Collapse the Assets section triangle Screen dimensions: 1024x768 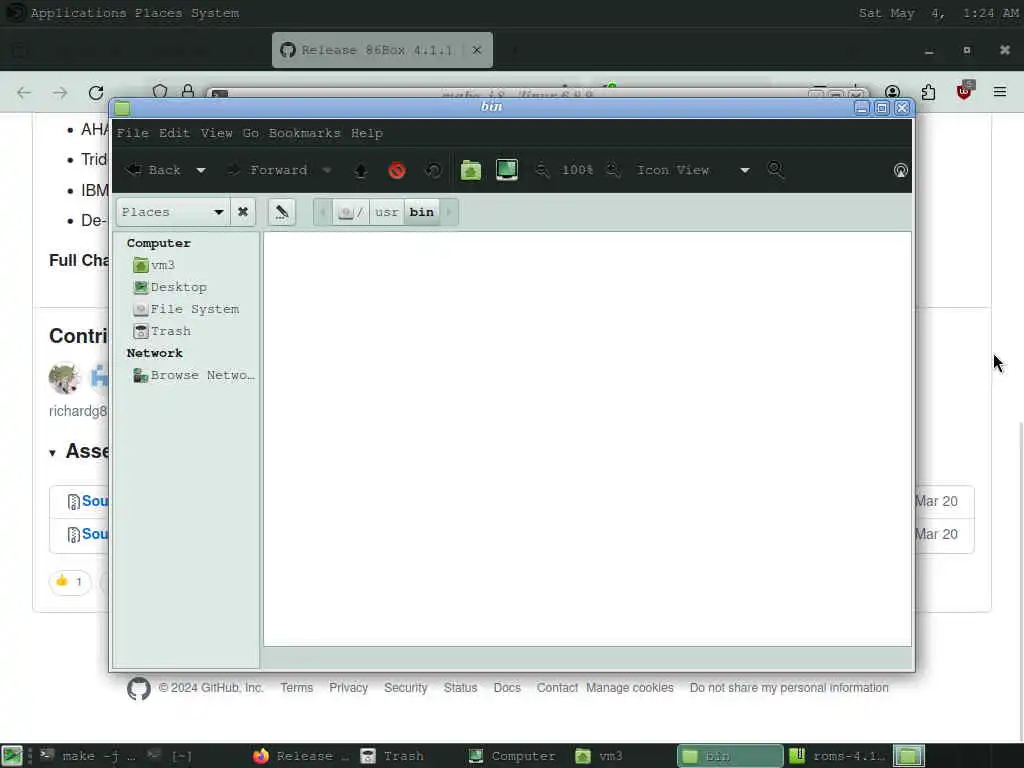52,453
